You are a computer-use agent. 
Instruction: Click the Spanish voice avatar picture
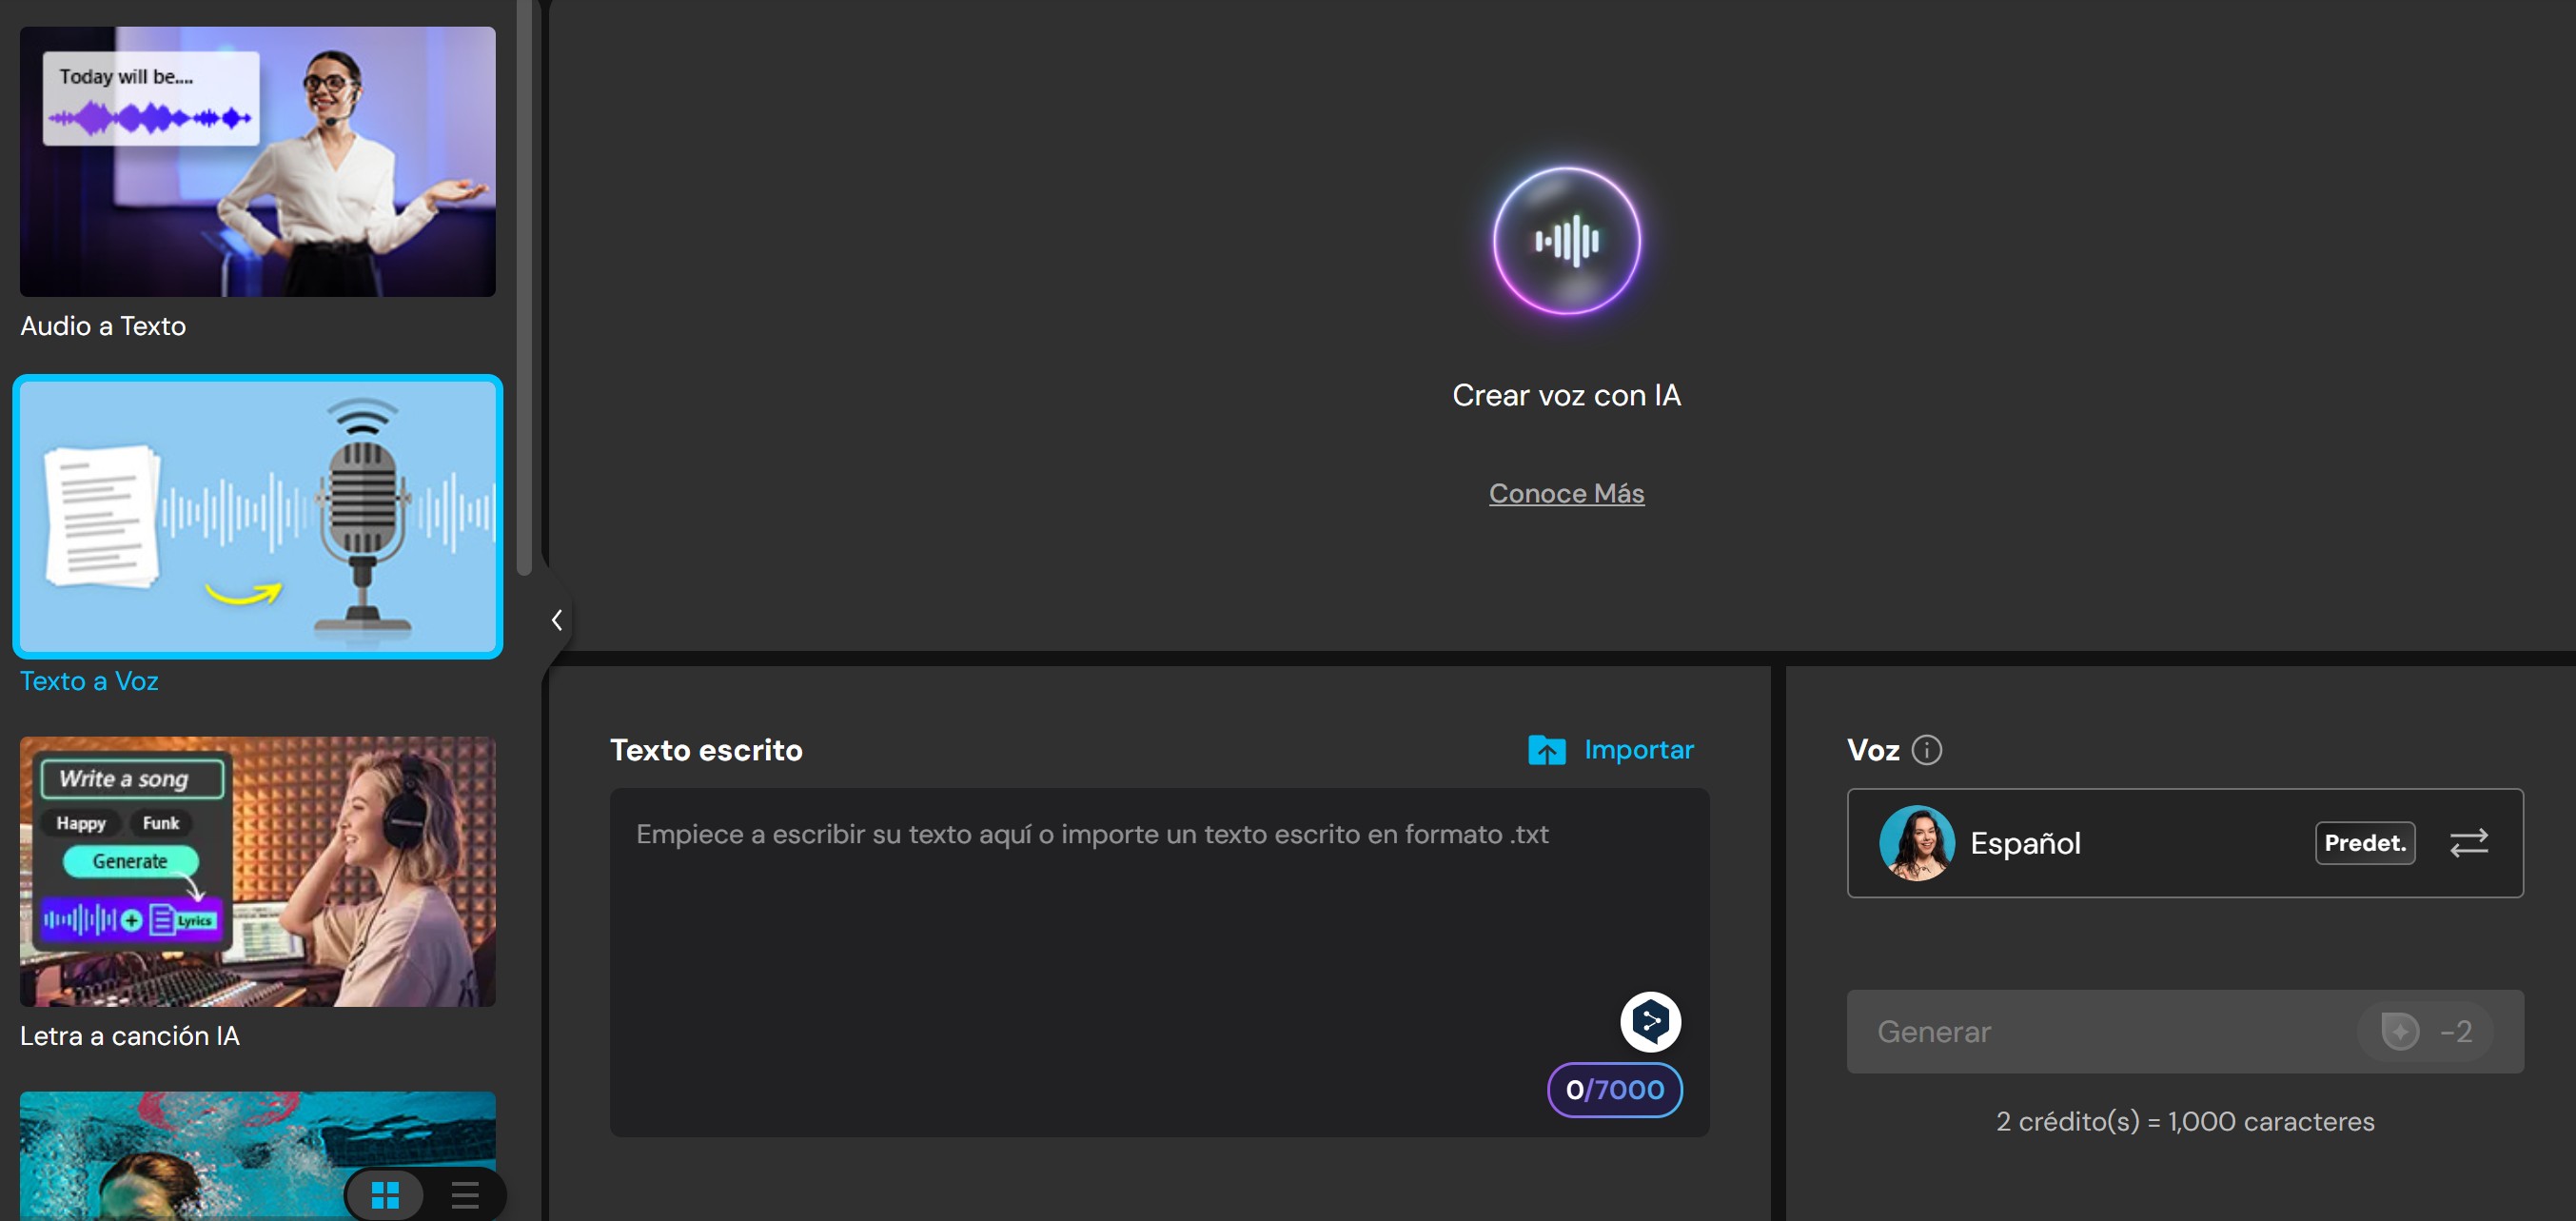click(x=1916, y=843)
